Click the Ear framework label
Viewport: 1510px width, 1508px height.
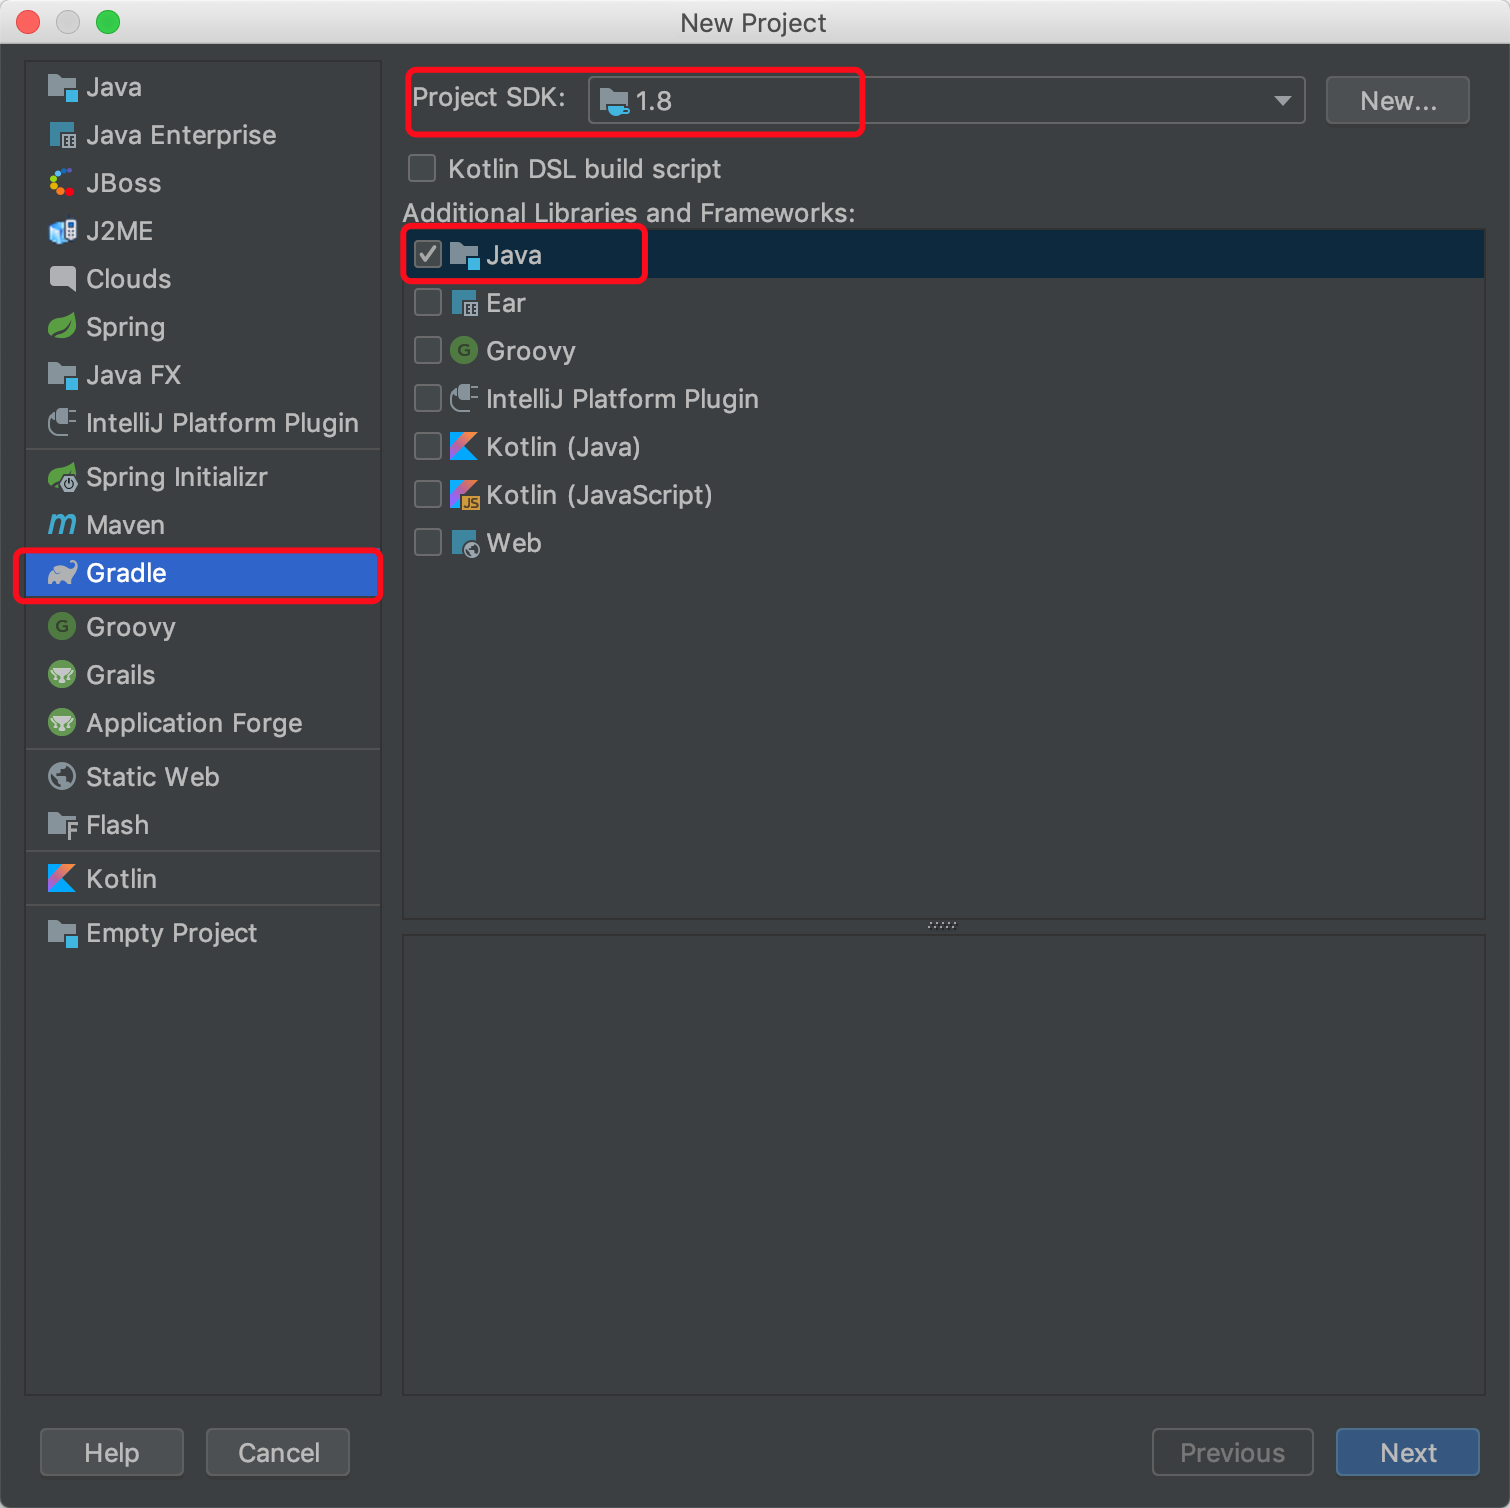pos(505,303)
